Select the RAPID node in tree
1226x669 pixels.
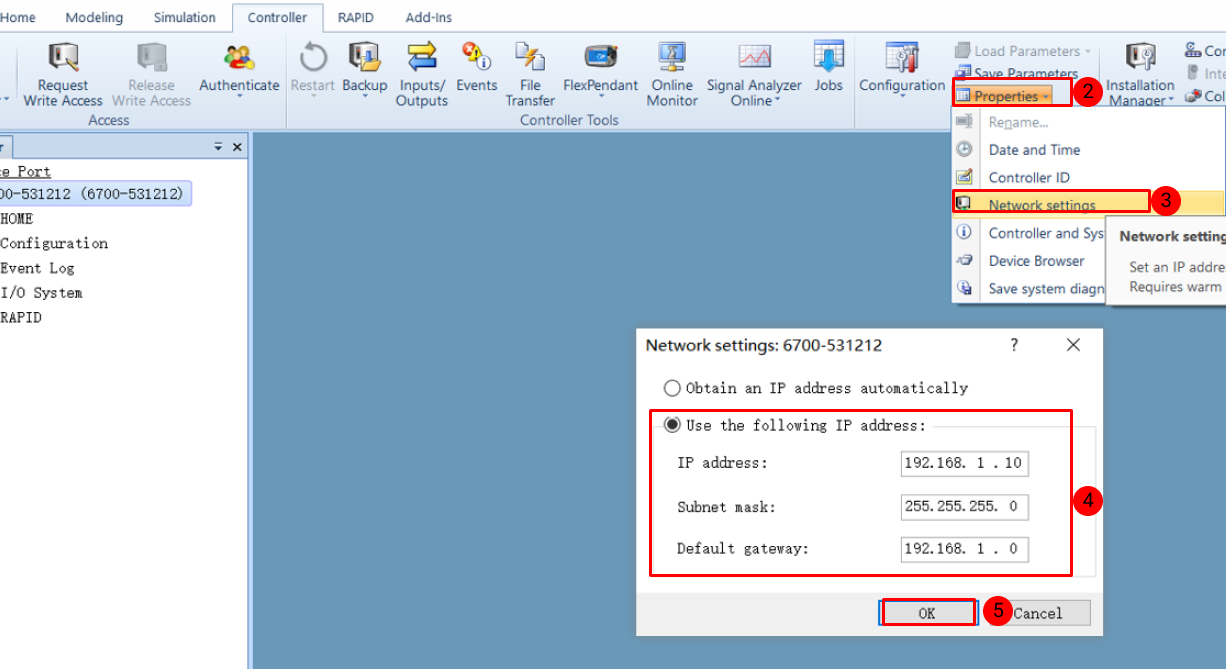tap(21, 318)
